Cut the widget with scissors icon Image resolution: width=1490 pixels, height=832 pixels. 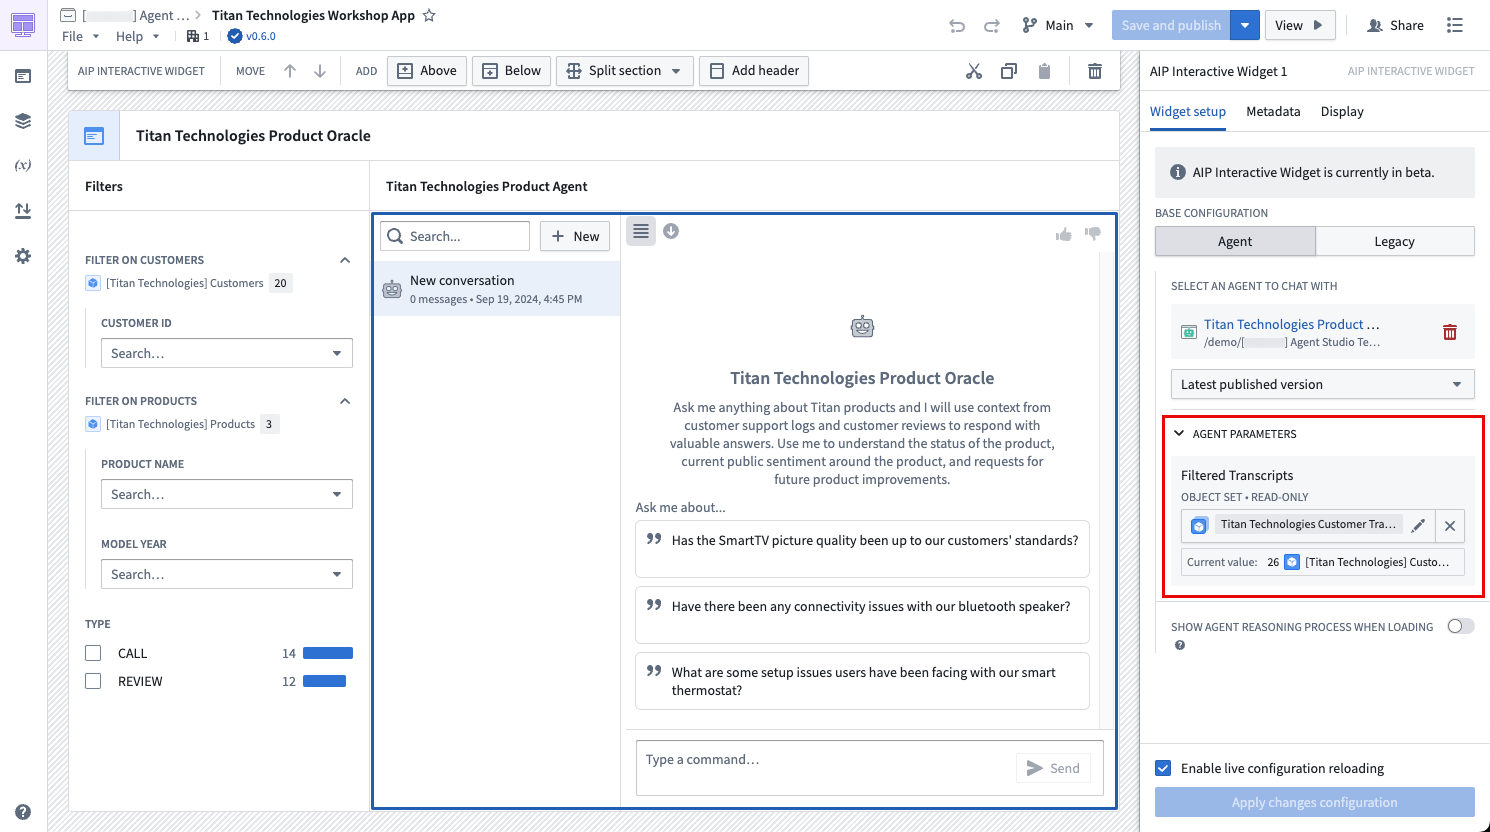pyautogui.click(x=974, y=71)
